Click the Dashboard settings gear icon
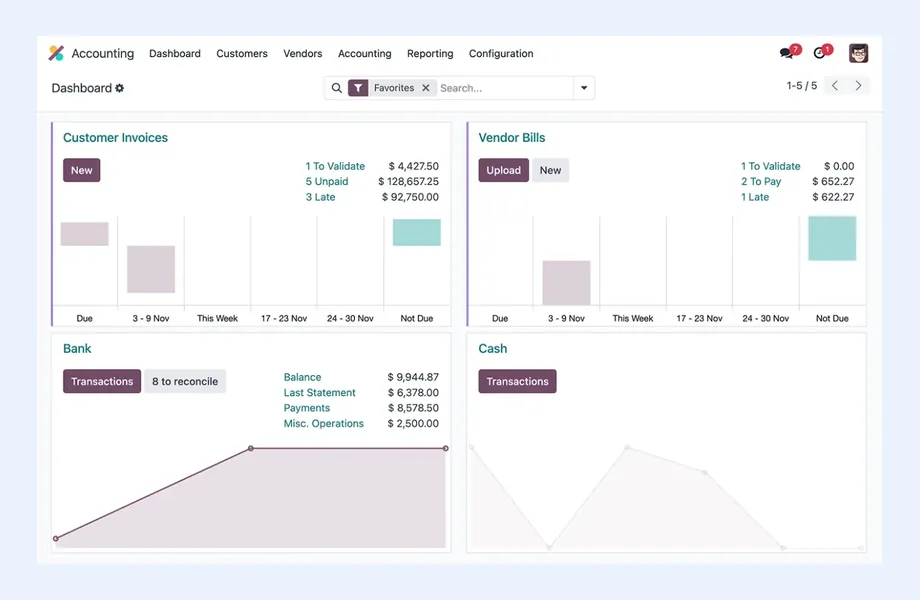The image size is (920, 600). [x=120, y=88]
